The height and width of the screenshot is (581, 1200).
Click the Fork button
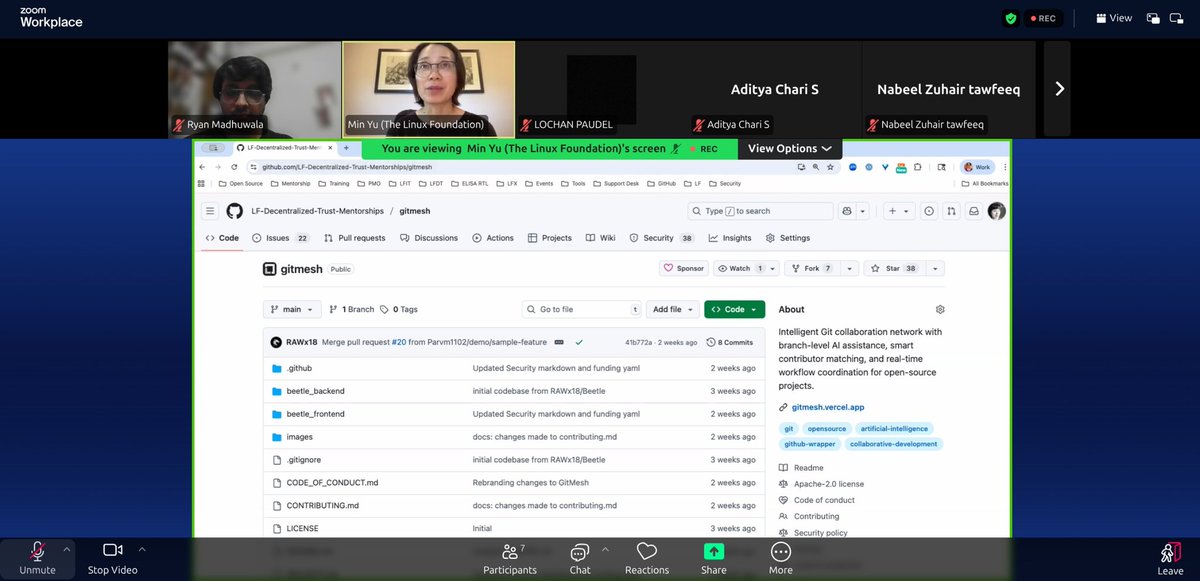[811, 268]
